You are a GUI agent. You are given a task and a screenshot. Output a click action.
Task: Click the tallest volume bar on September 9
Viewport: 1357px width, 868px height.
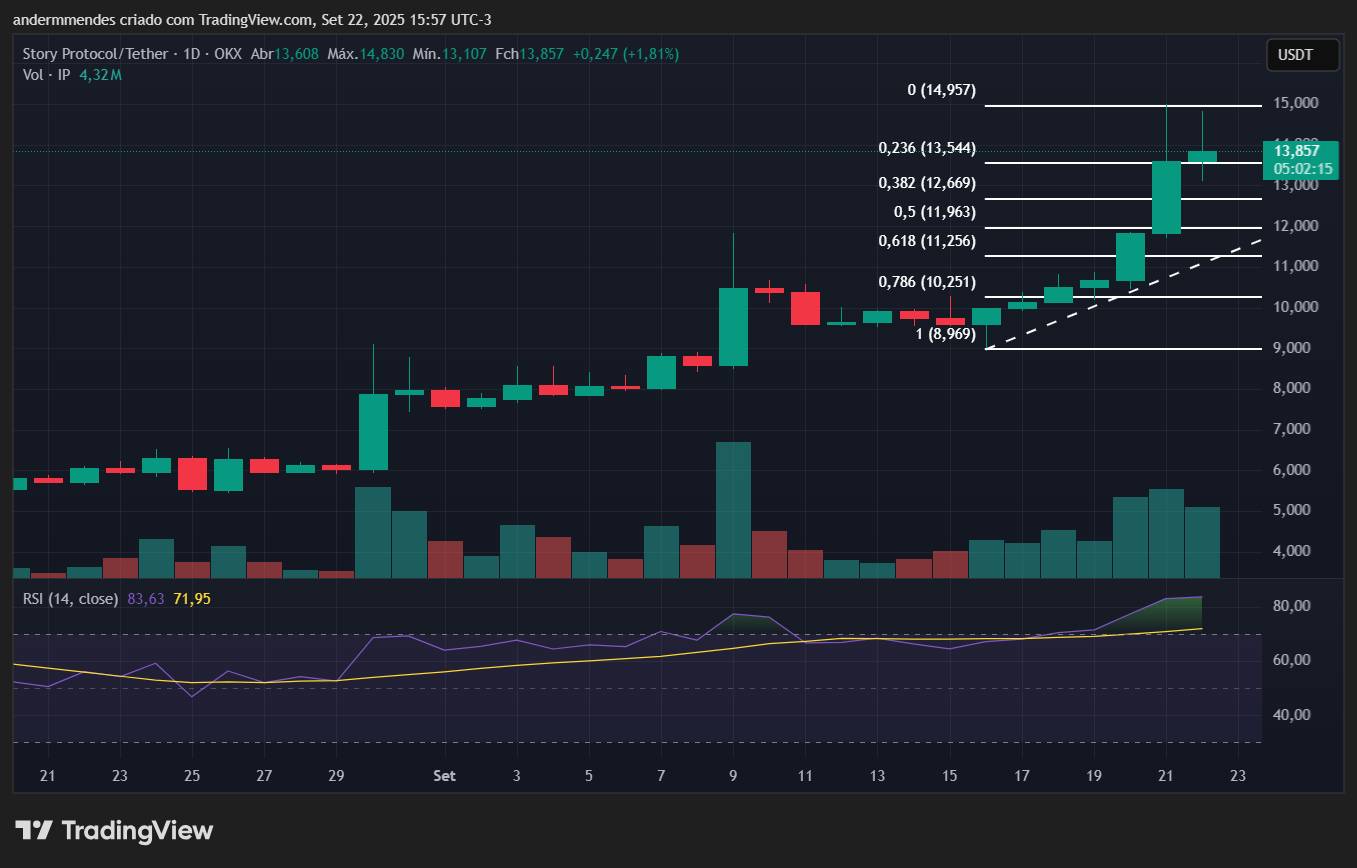(733, 510)
